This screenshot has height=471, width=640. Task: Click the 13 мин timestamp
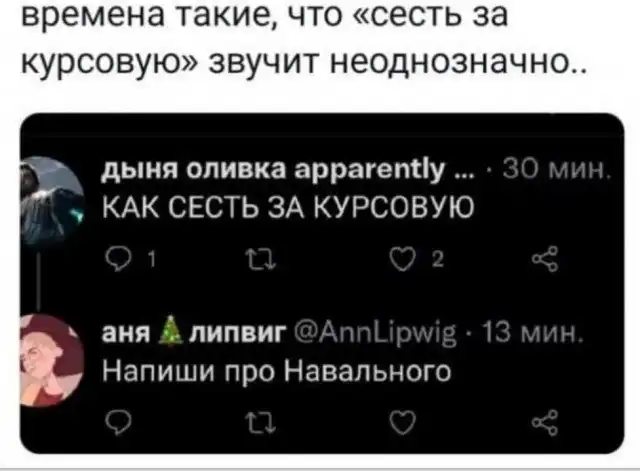[x=531, y=335]
